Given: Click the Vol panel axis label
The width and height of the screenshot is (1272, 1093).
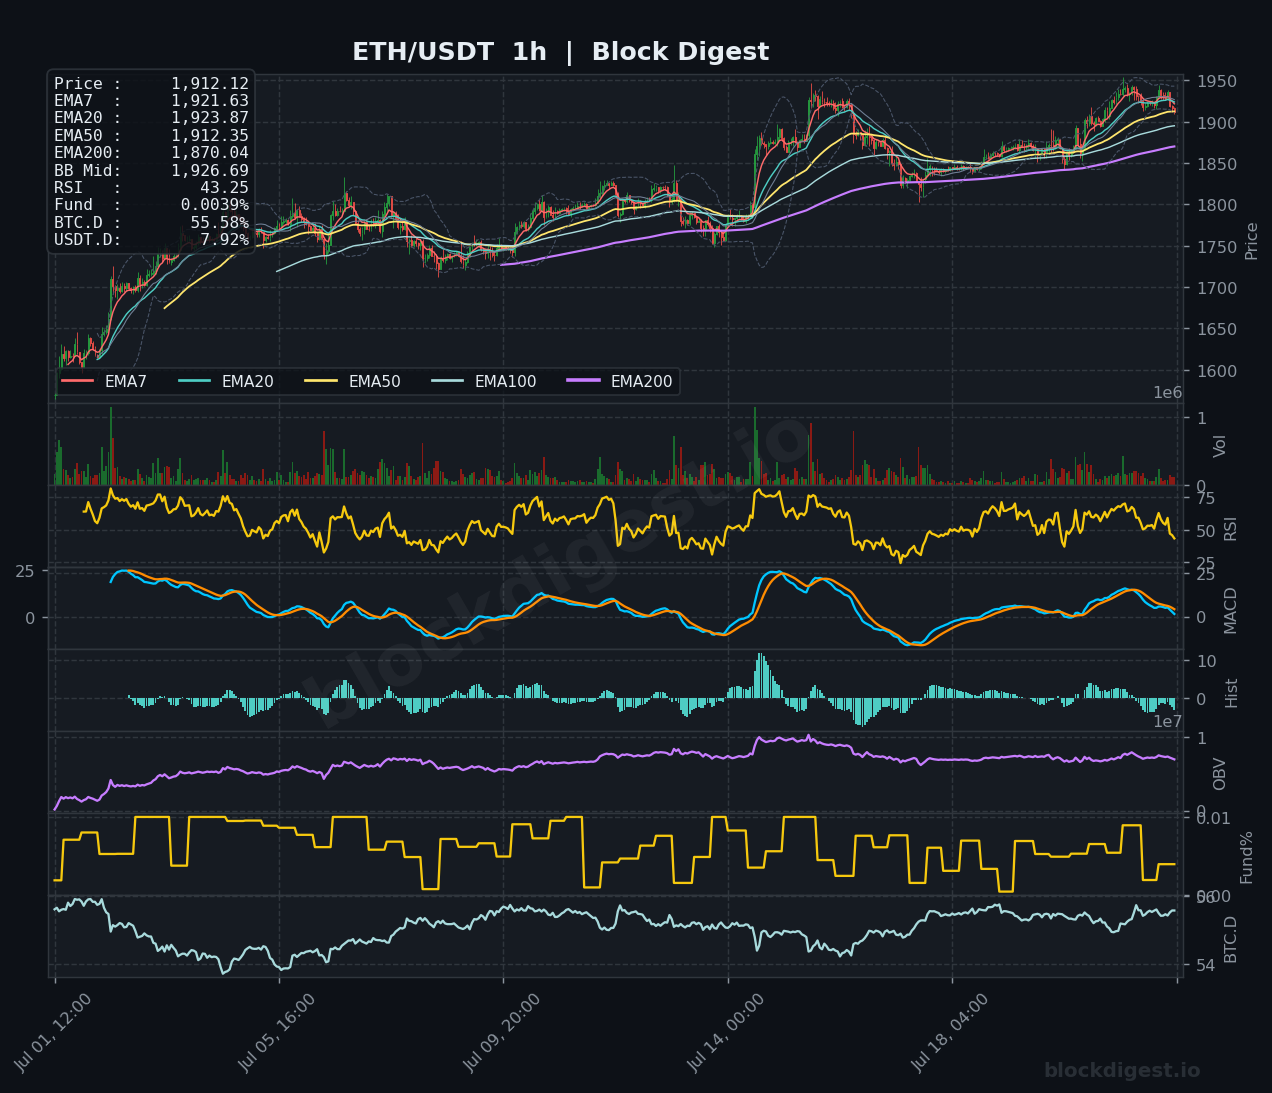Looking at the screenshot, I should [x=1220, y=446].
